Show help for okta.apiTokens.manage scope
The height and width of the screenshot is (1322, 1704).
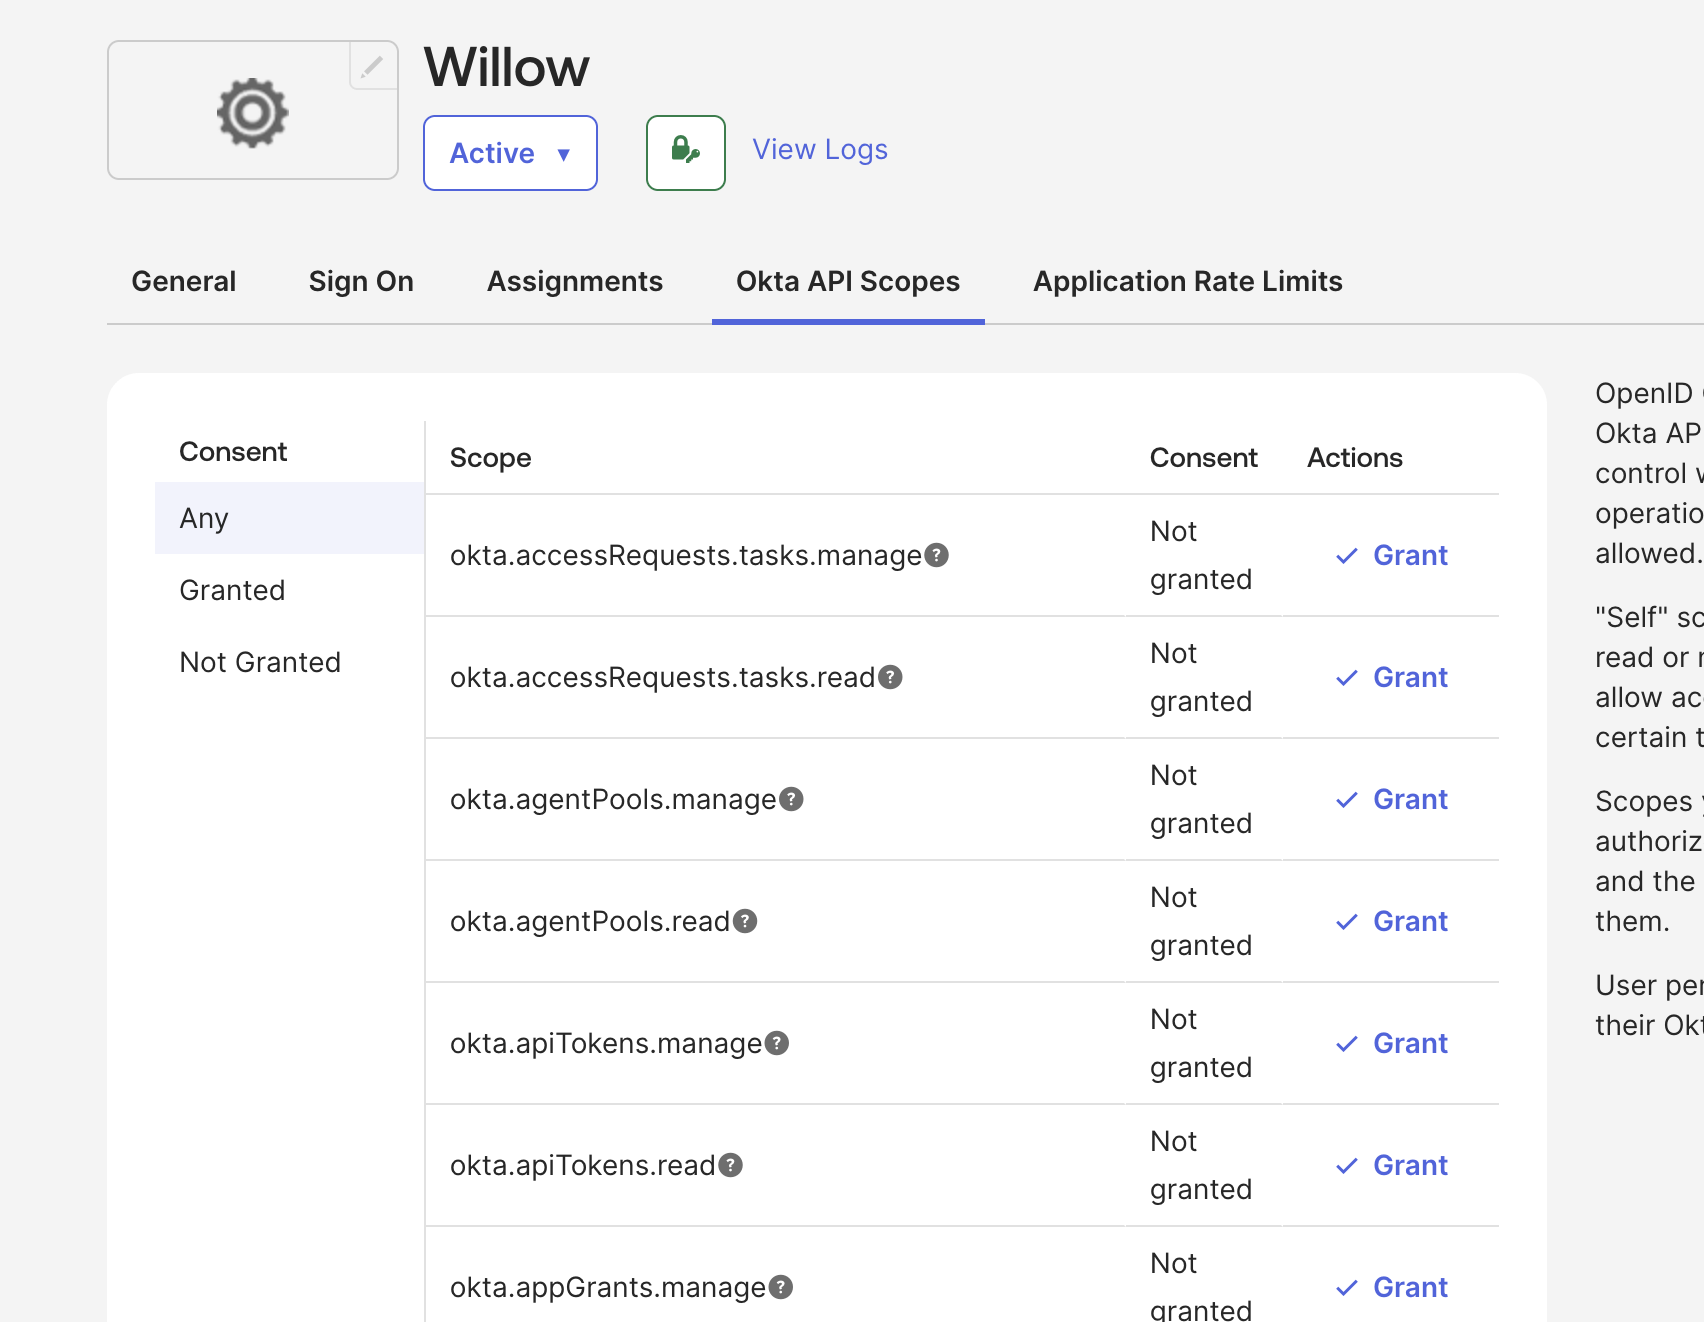[777, 1043]
